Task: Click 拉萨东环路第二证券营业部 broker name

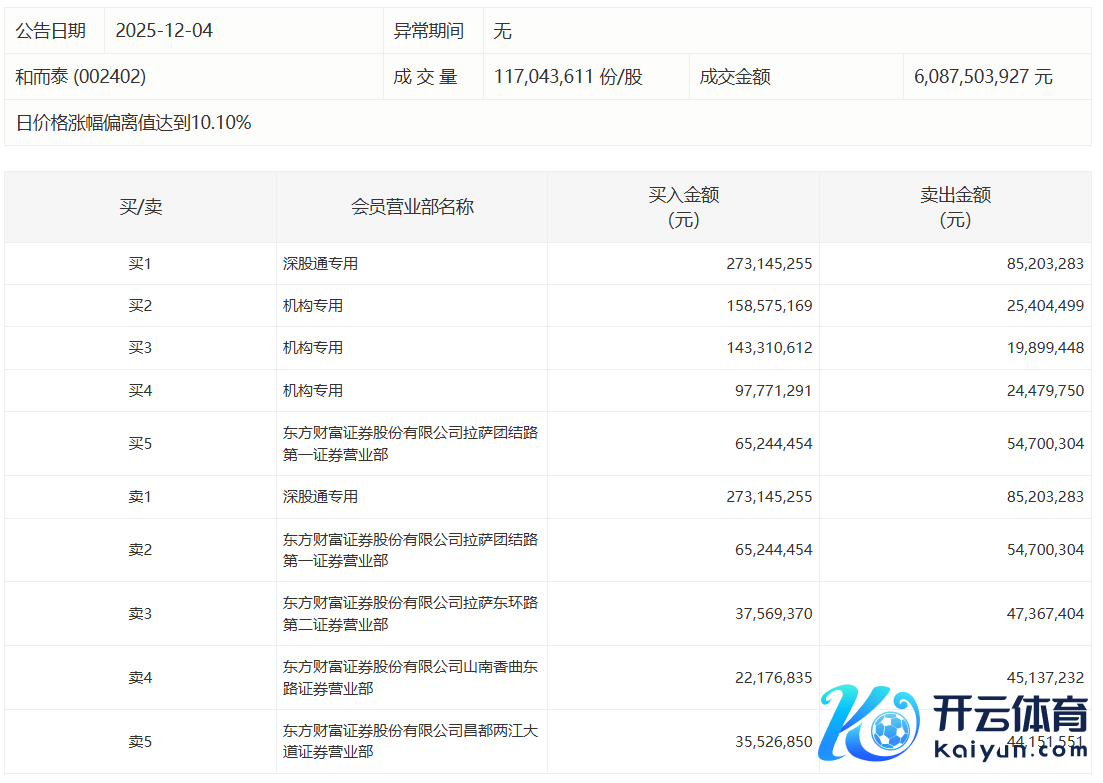Action: pos(410,613)
